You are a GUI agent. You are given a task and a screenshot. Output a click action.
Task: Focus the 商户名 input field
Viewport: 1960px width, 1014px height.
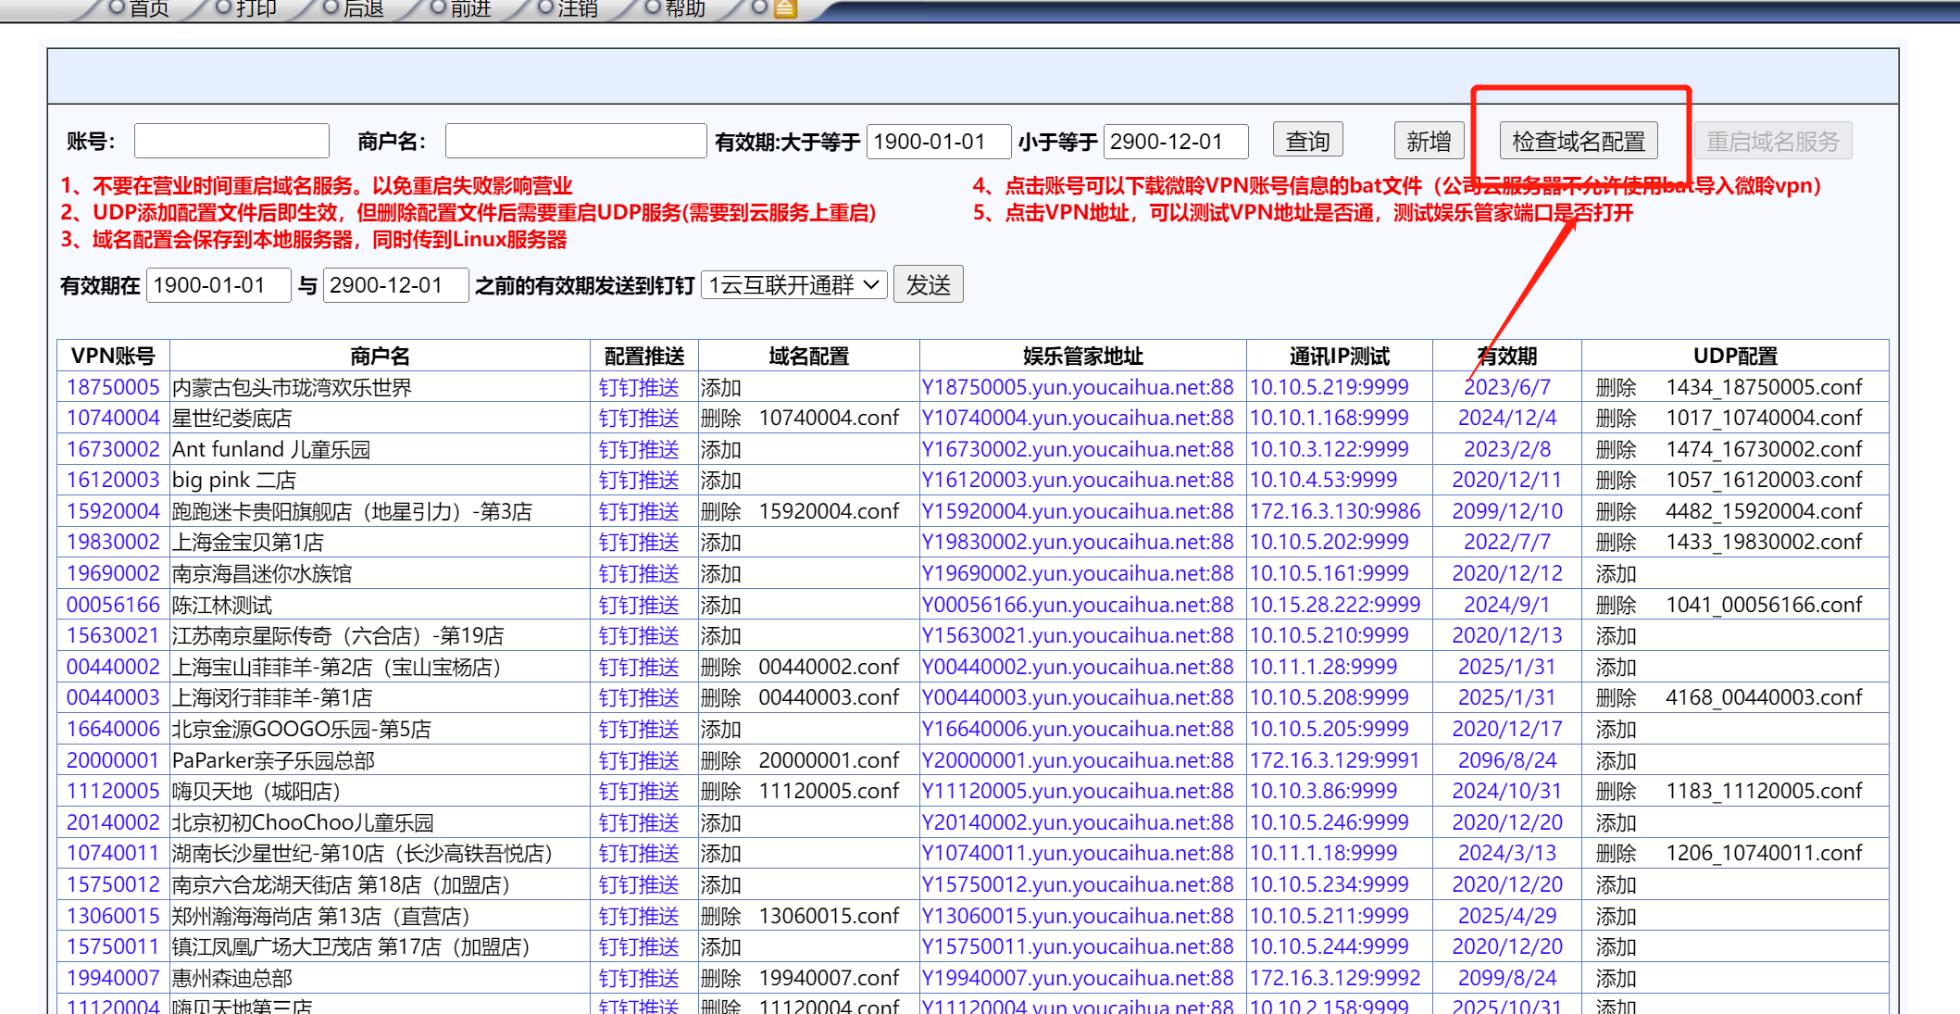click(575, 141)
